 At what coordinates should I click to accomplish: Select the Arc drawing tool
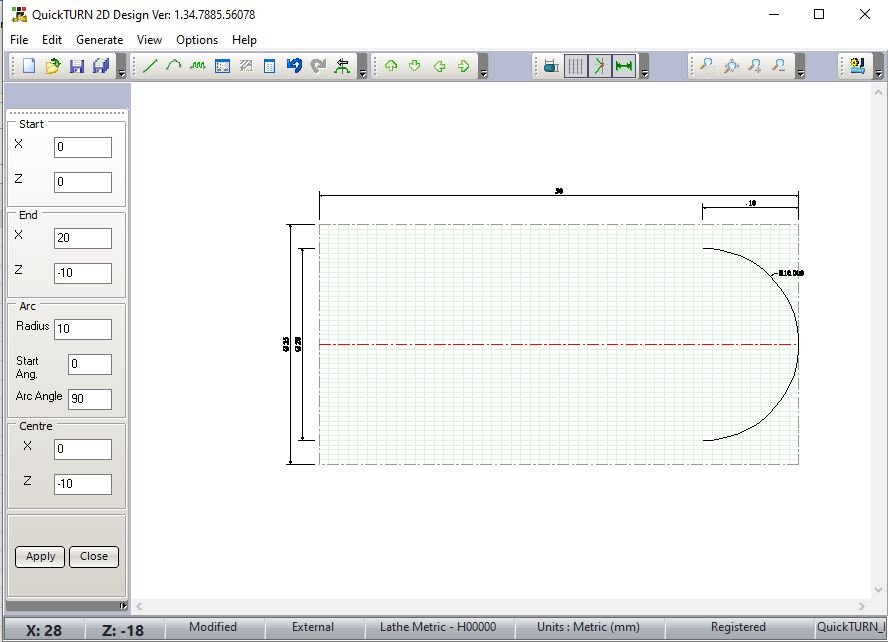coord(174,66)
